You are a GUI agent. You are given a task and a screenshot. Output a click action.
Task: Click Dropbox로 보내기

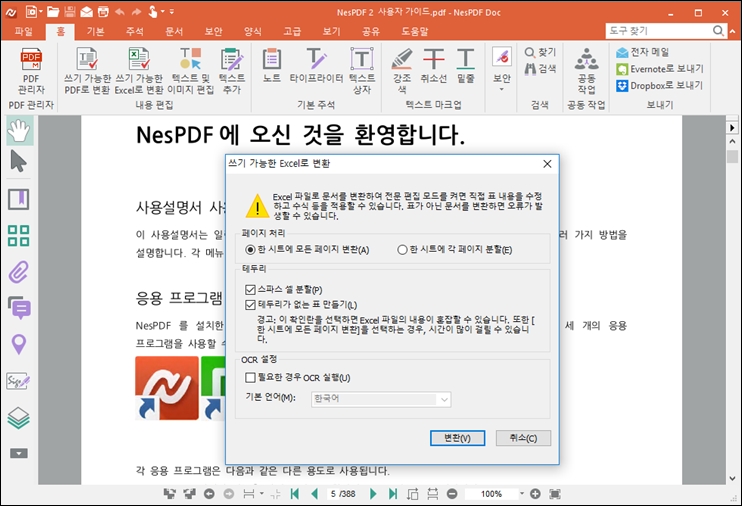coord(659,86)
